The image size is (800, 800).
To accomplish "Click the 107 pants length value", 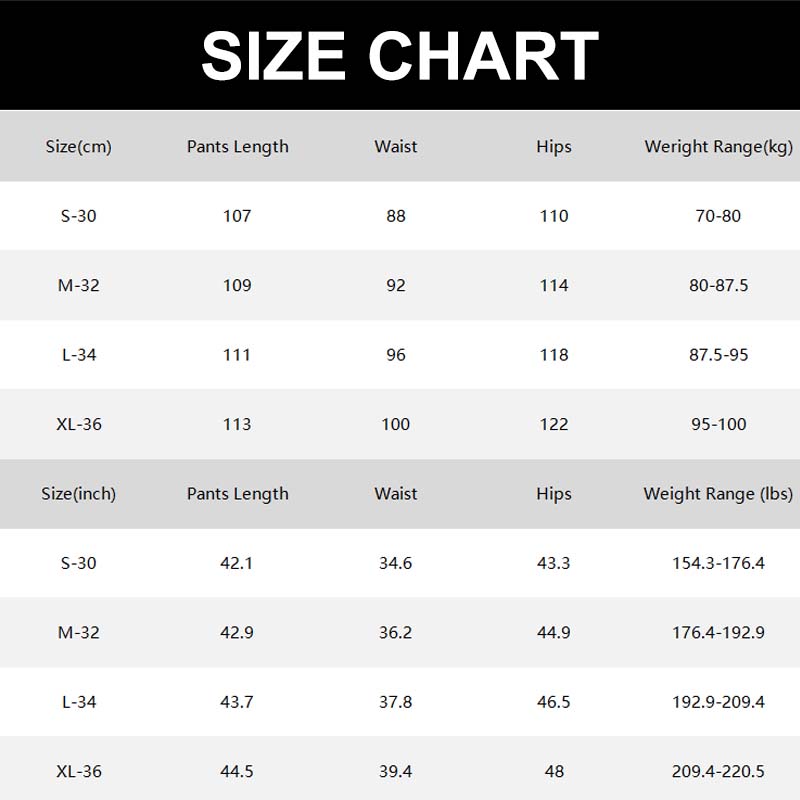I will pos(237,216).
